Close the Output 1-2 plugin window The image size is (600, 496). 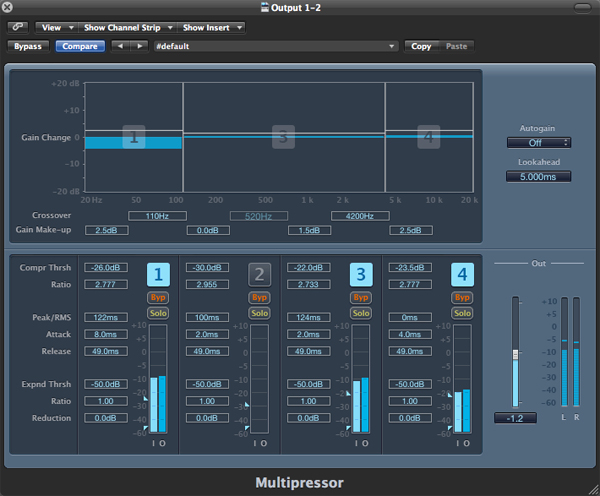[7, 7]
